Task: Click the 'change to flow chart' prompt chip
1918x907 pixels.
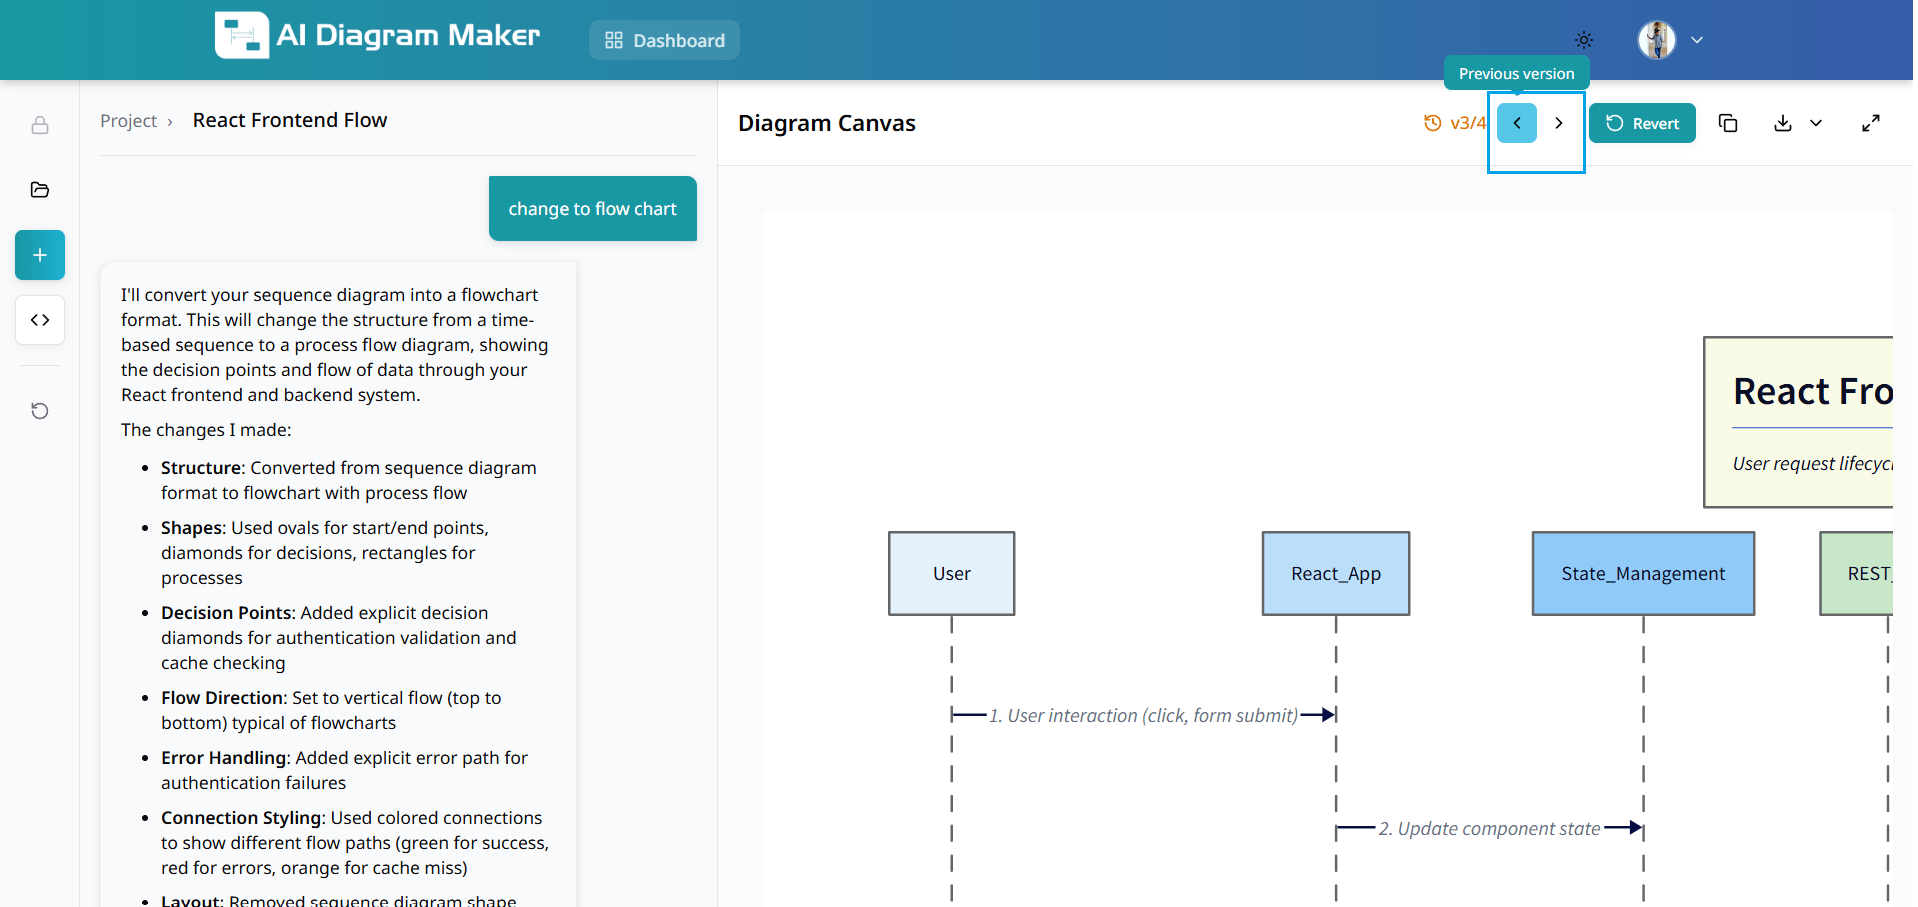Action: pos(592,208)
